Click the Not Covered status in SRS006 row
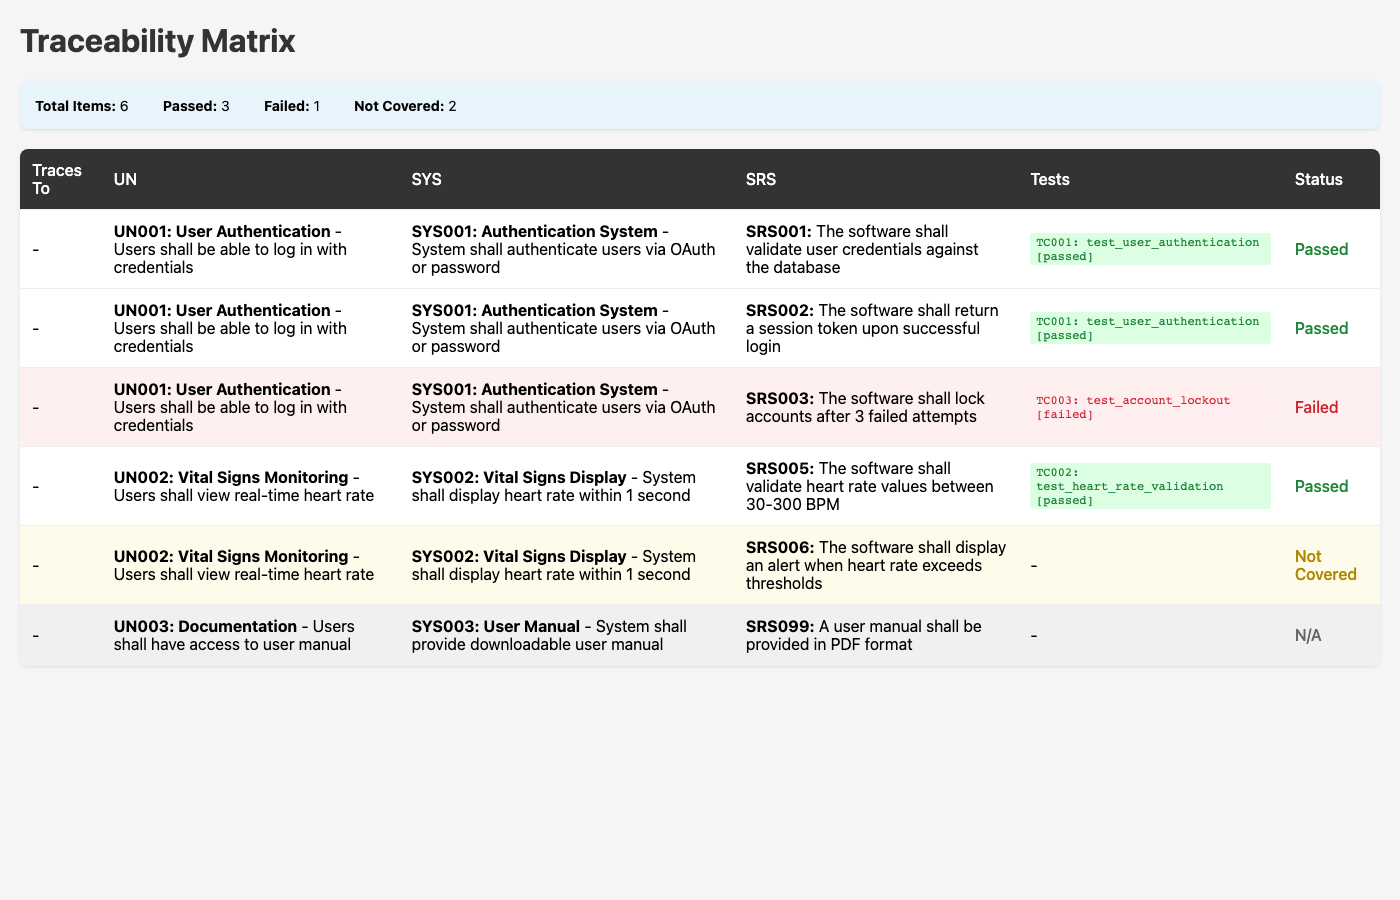The width and height of the screenshot is (1400, 900). tap(1325, 565)
